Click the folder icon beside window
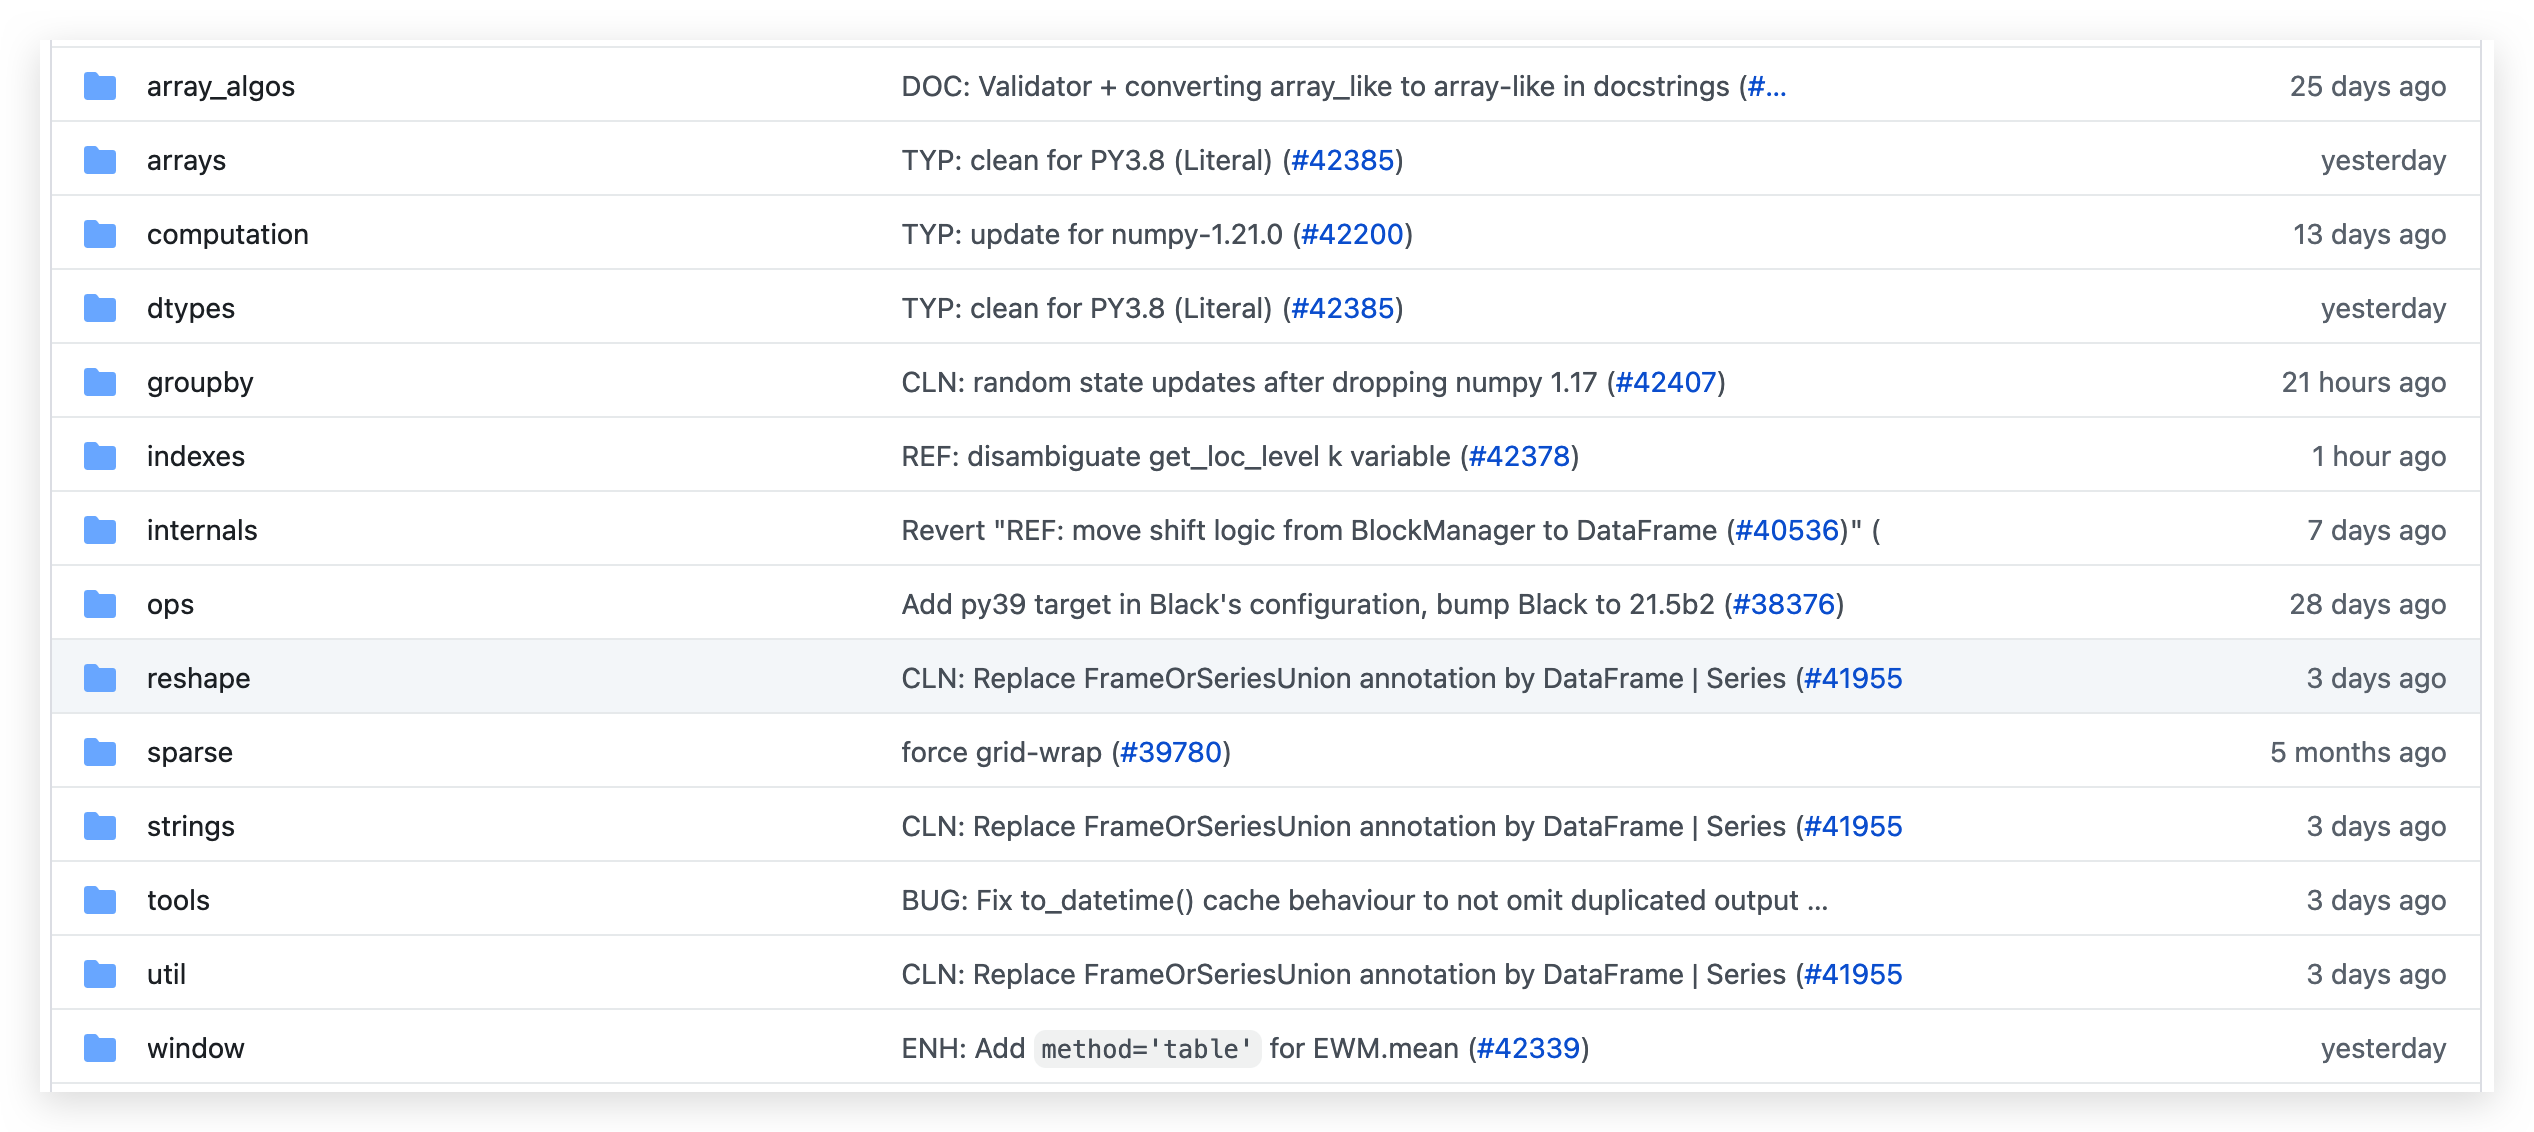 point(100,1049)
